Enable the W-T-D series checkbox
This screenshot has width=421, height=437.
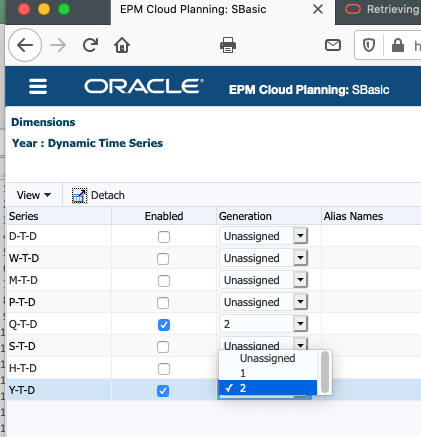click(163, 259)
